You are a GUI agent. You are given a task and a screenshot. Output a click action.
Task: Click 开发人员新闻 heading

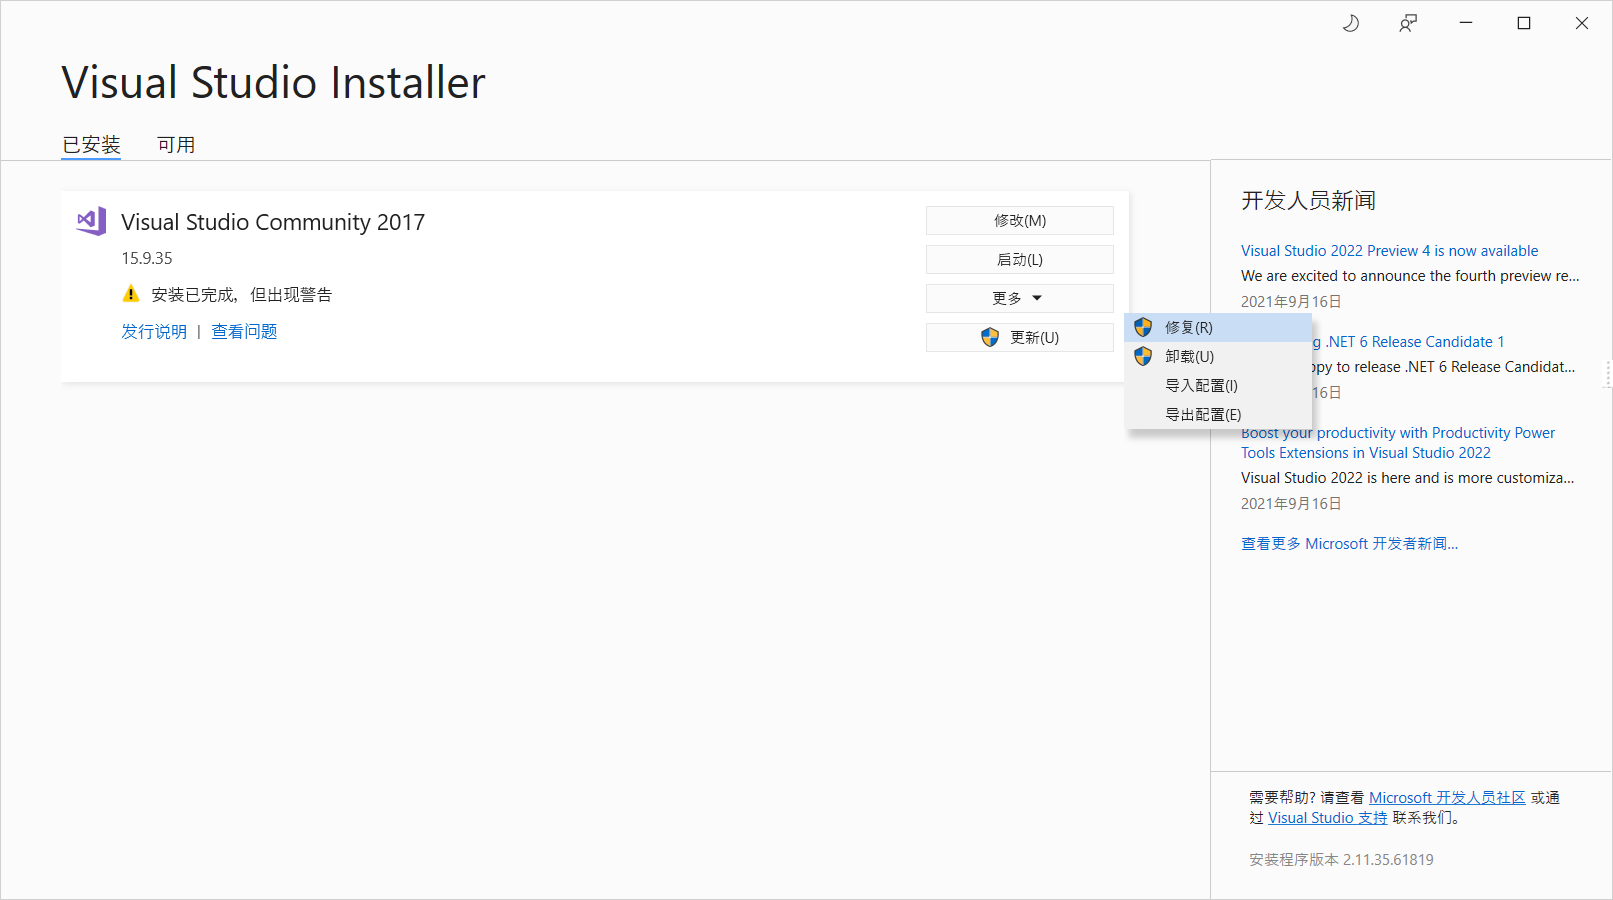pos(1308,201)
